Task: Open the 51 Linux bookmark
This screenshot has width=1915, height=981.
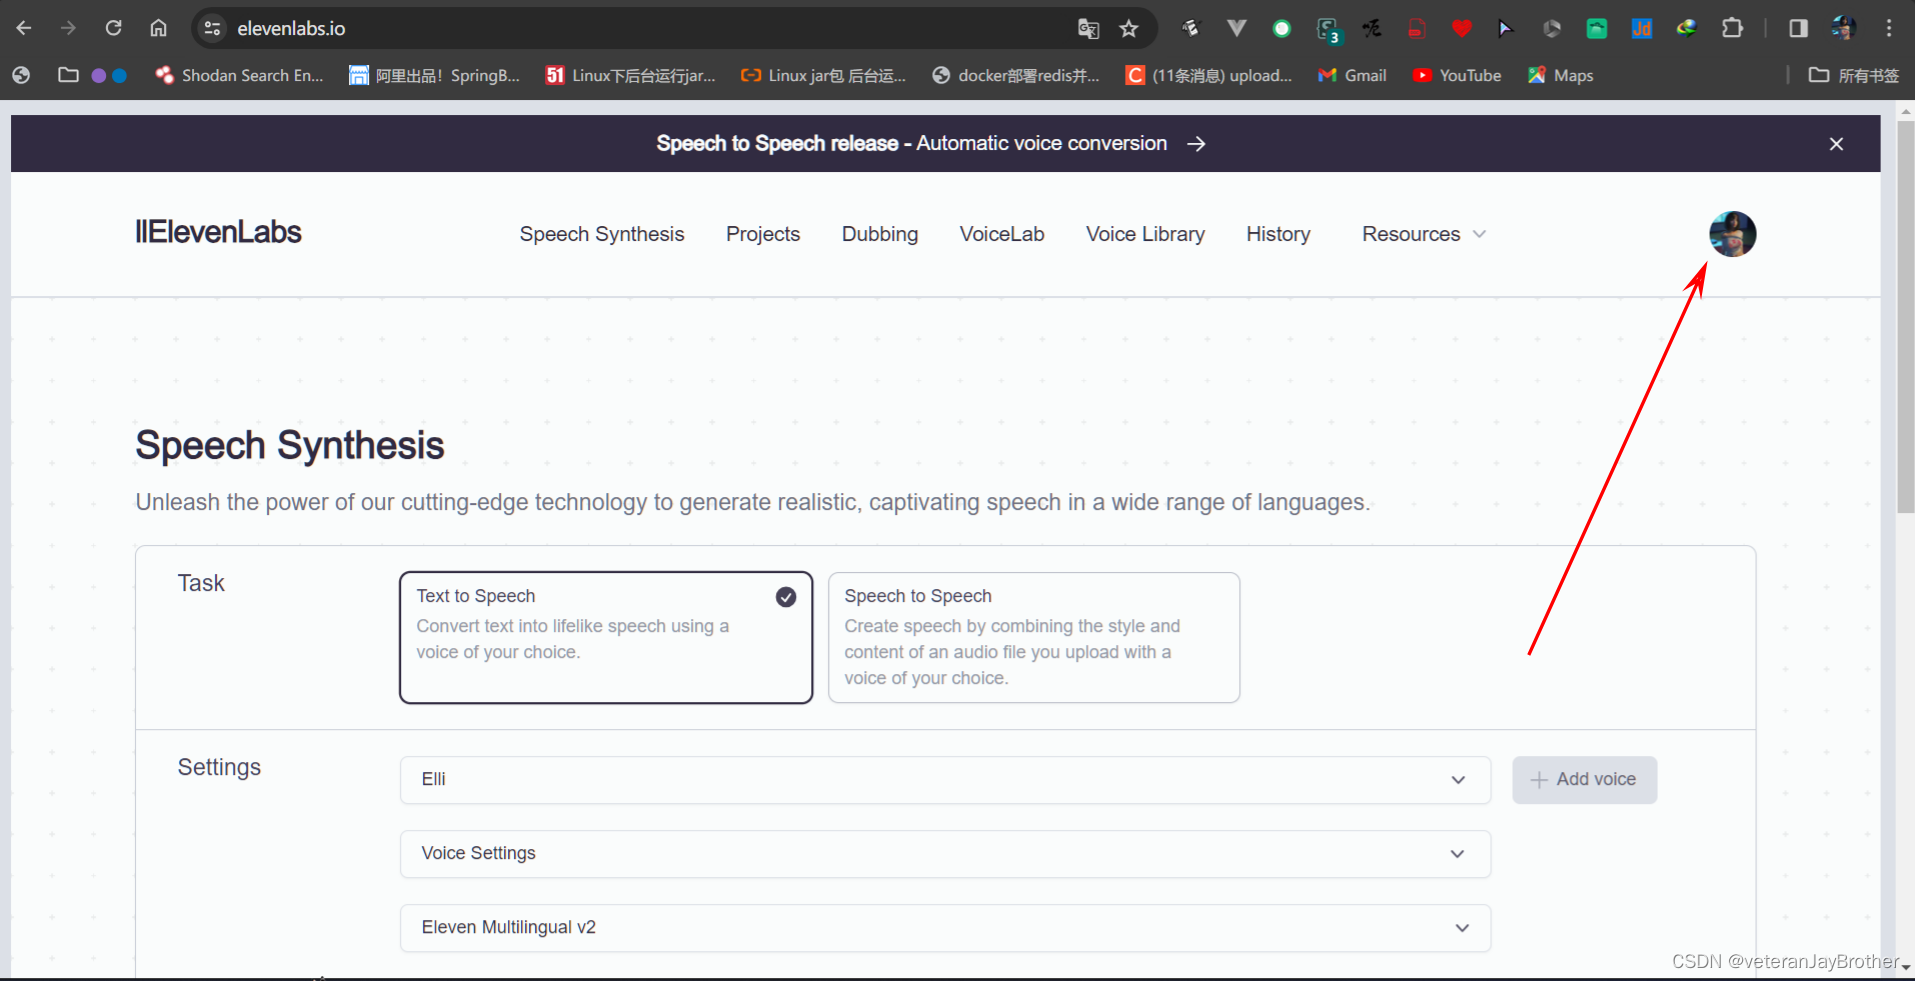Action: (x=631, y=75)
